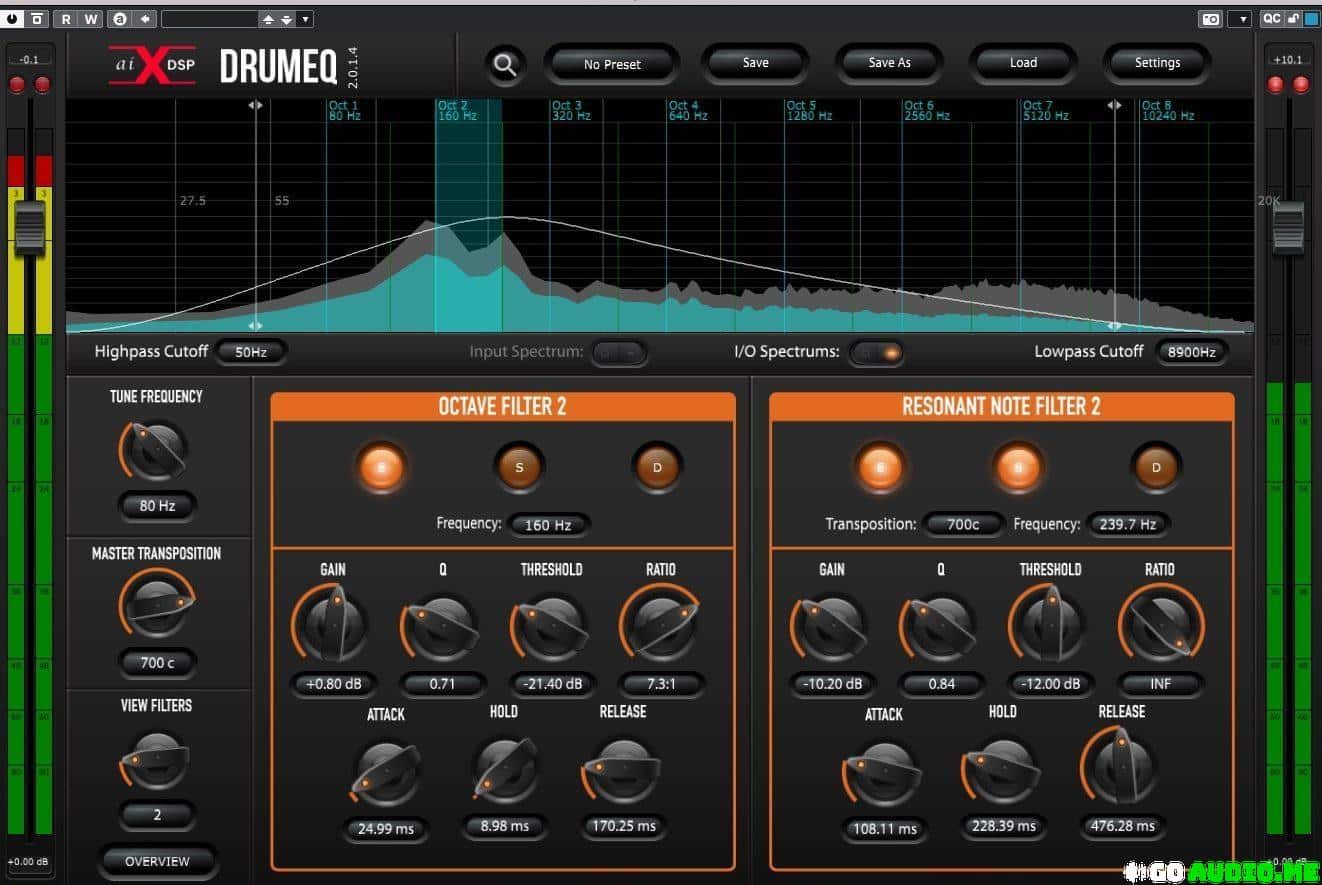Click the Highpass Cutoff 50Hz value
1322x885 pixels.
point(251,352)
